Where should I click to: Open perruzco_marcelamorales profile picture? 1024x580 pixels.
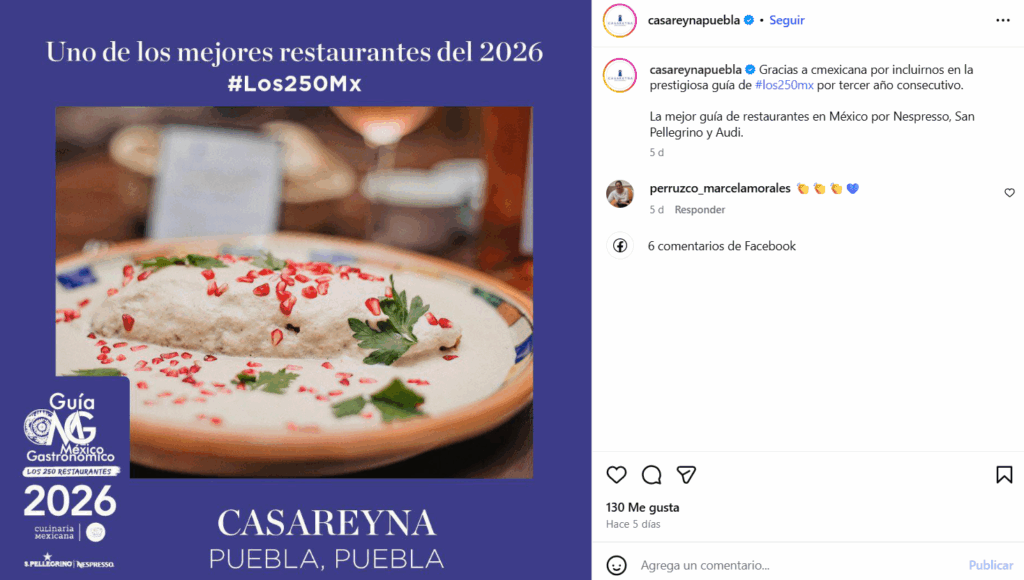point(620,194)
